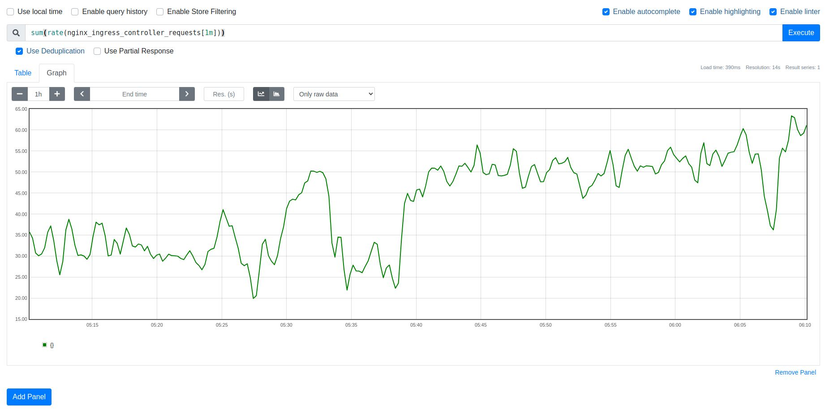Enable the Use local time checkbox

[x=11, y=12]
